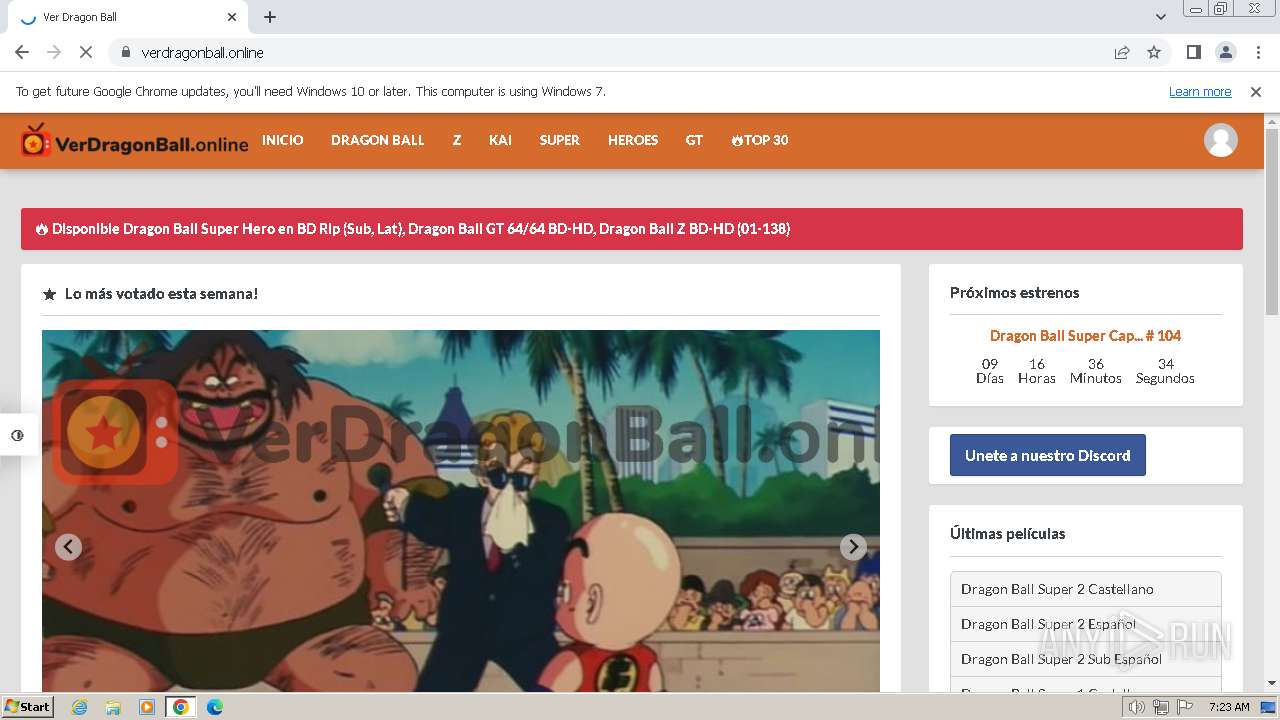This screenshot has width=1280, height=720.
Task: Click Próximos estrenos heading
Action: (x=1014, y=293)
